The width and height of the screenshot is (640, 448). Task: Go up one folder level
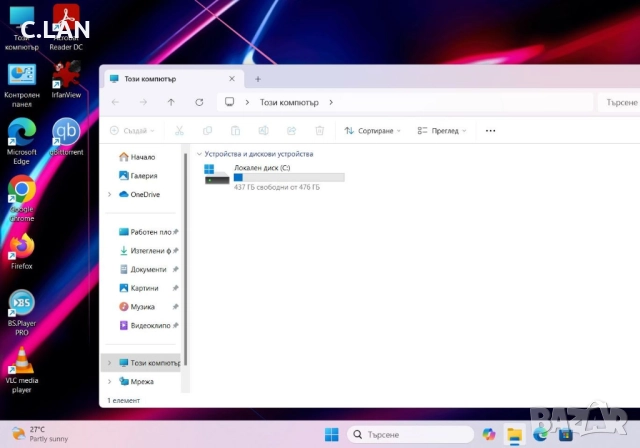171,102
